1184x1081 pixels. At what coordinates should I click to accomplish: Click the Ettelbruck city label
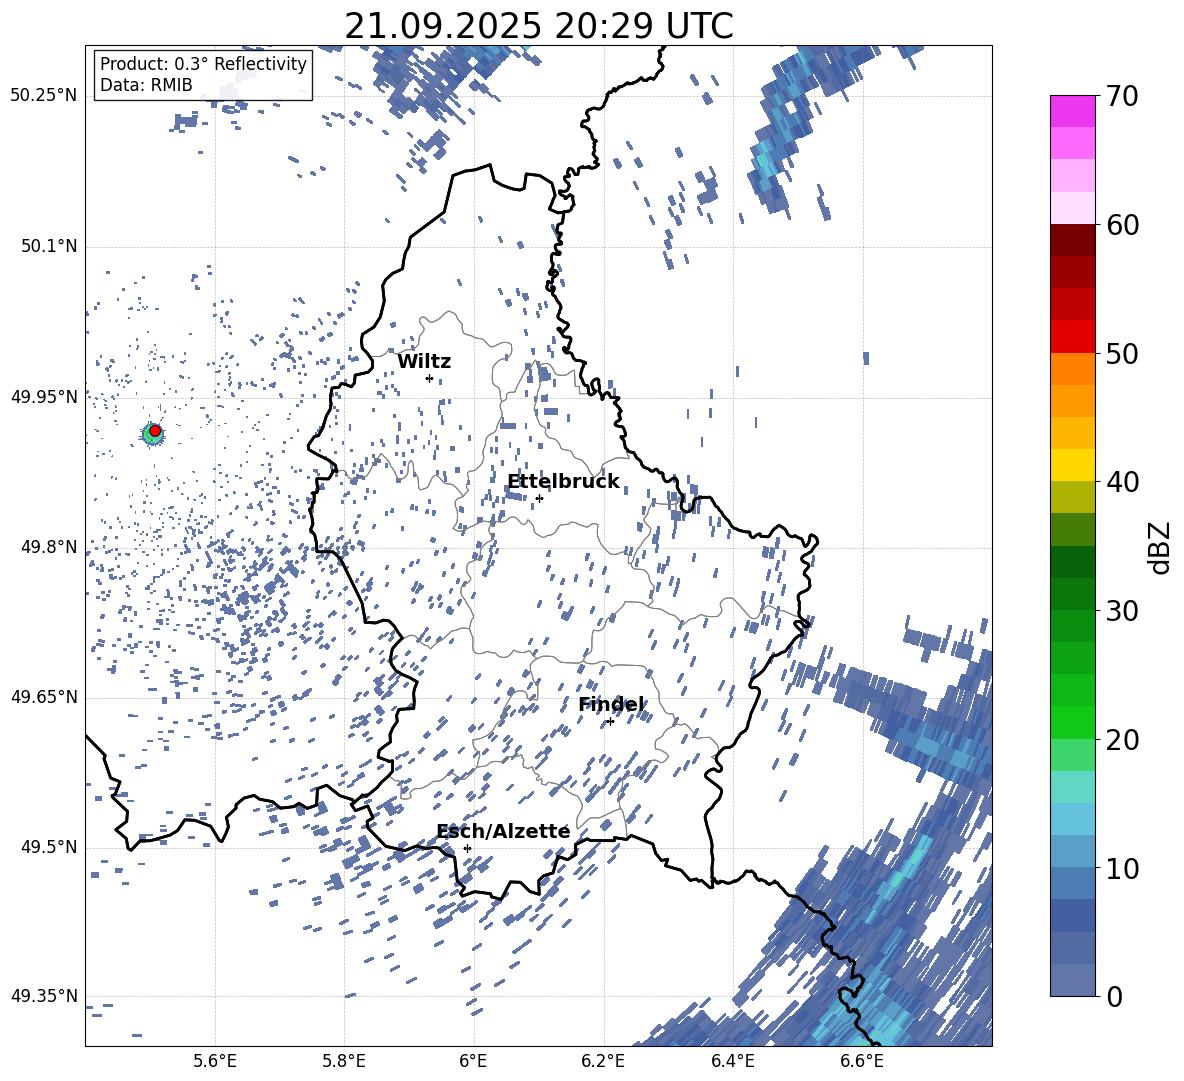pyautogui.click(x=563, y=482)
